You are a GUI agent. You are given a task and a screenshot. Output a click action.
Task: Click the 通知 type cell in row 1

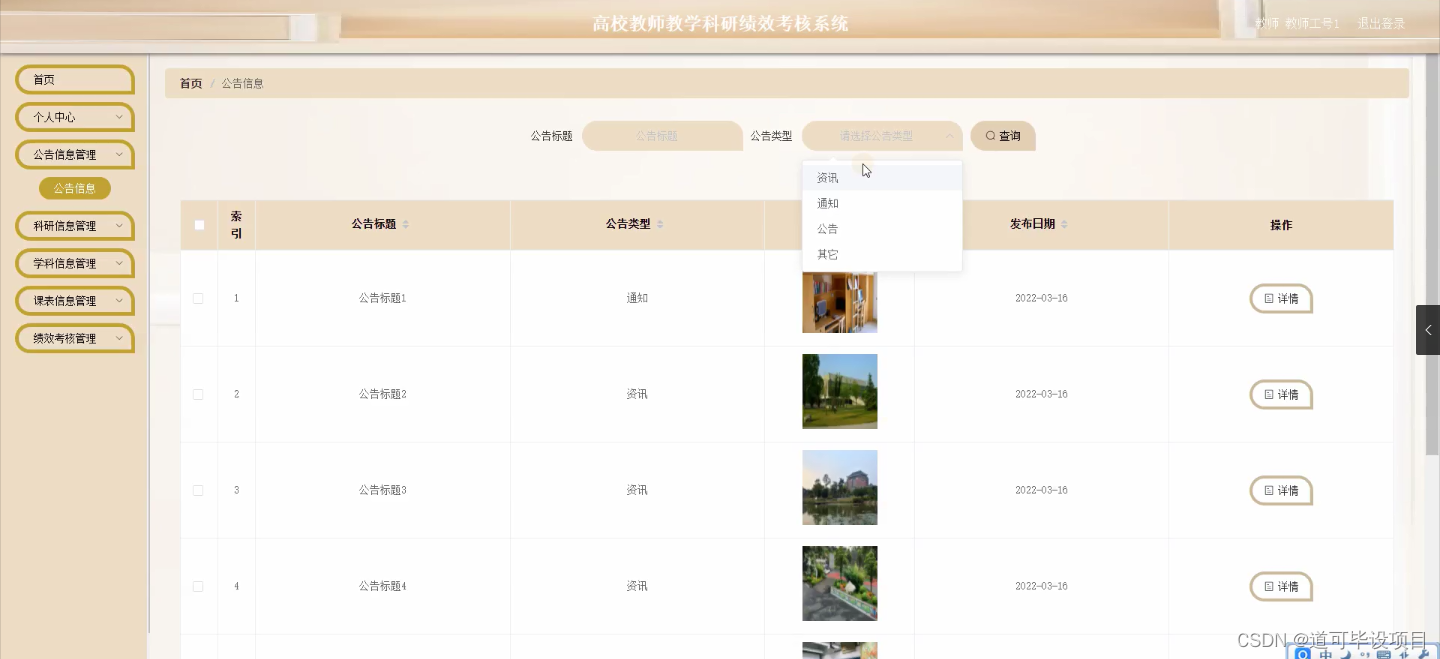click(637, 299)
